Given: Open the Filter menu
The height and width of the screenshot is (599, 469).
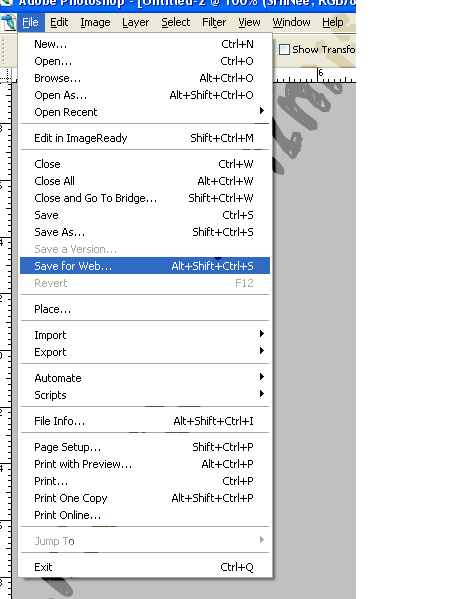Looking at the screenshot, I should [x=214, y=23].
